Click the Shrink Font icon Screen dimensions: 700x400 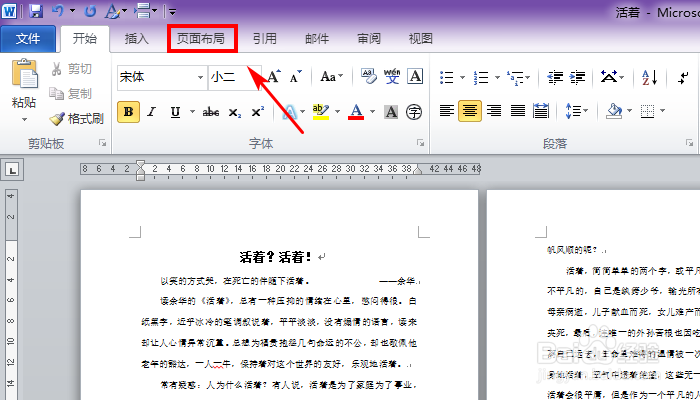tap(296, 77)
